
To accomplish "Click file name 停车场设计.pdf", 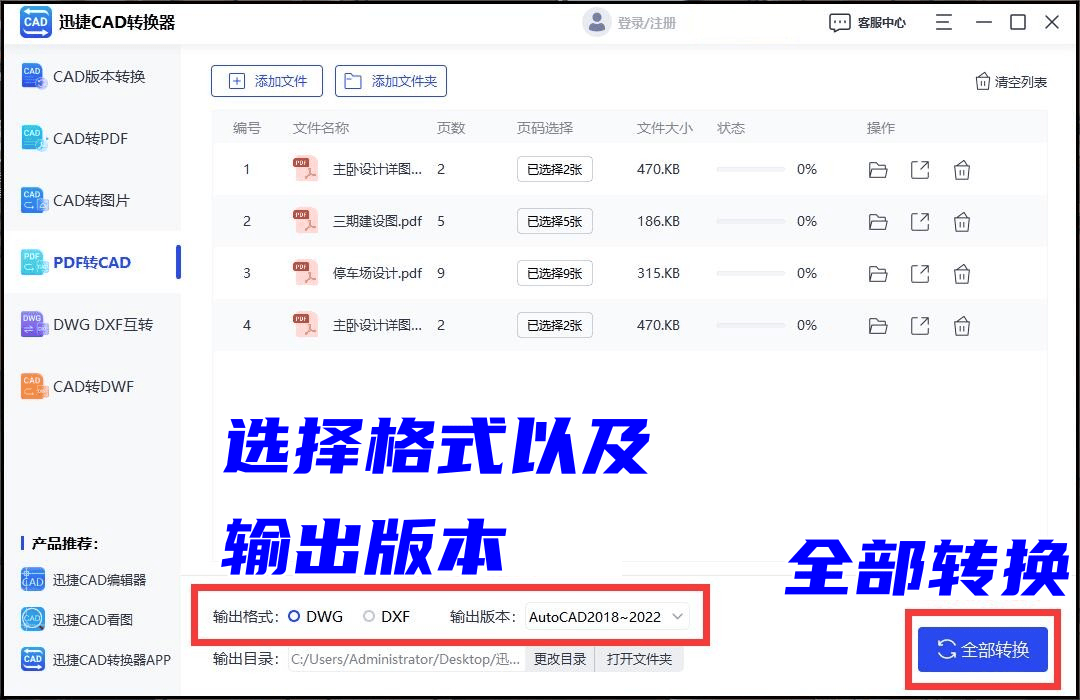I will coord(377,273).
